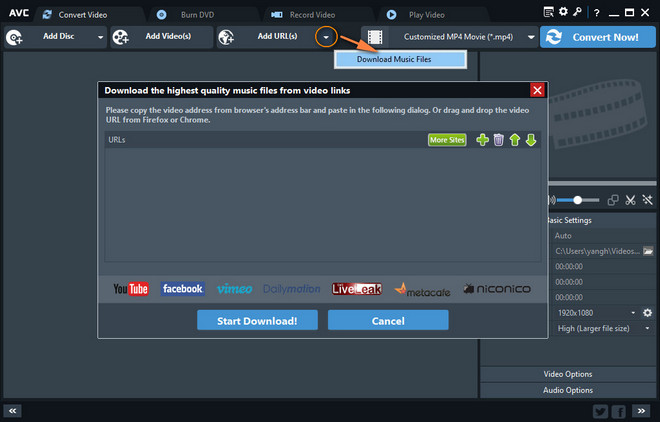Click the output folder browse icon
This screenshot has height=422, width=660.
coord(648,251)
